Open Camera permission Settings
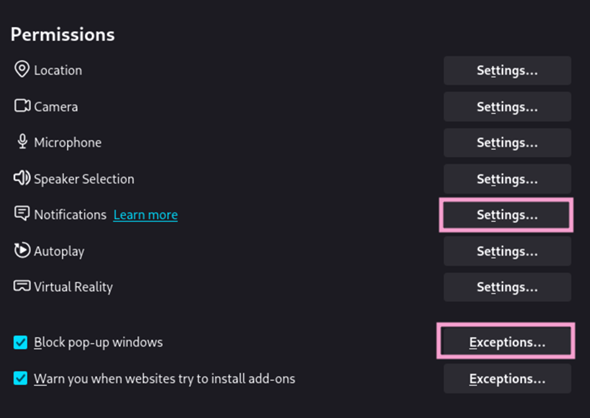The height and width of the screenshot is (418, 590). (x=507, y=107)
